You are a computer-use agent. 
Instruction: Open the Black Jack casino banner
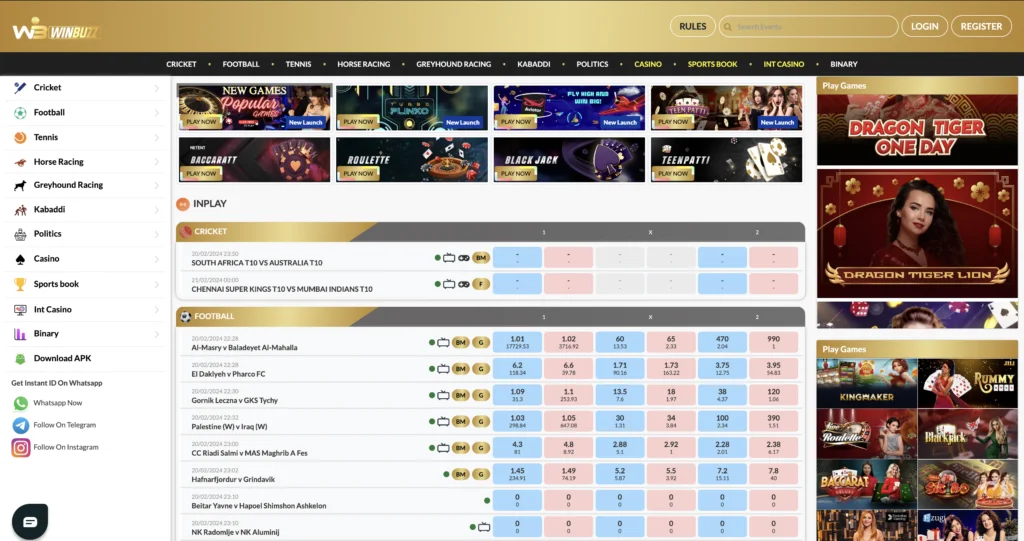click(569, 159)
